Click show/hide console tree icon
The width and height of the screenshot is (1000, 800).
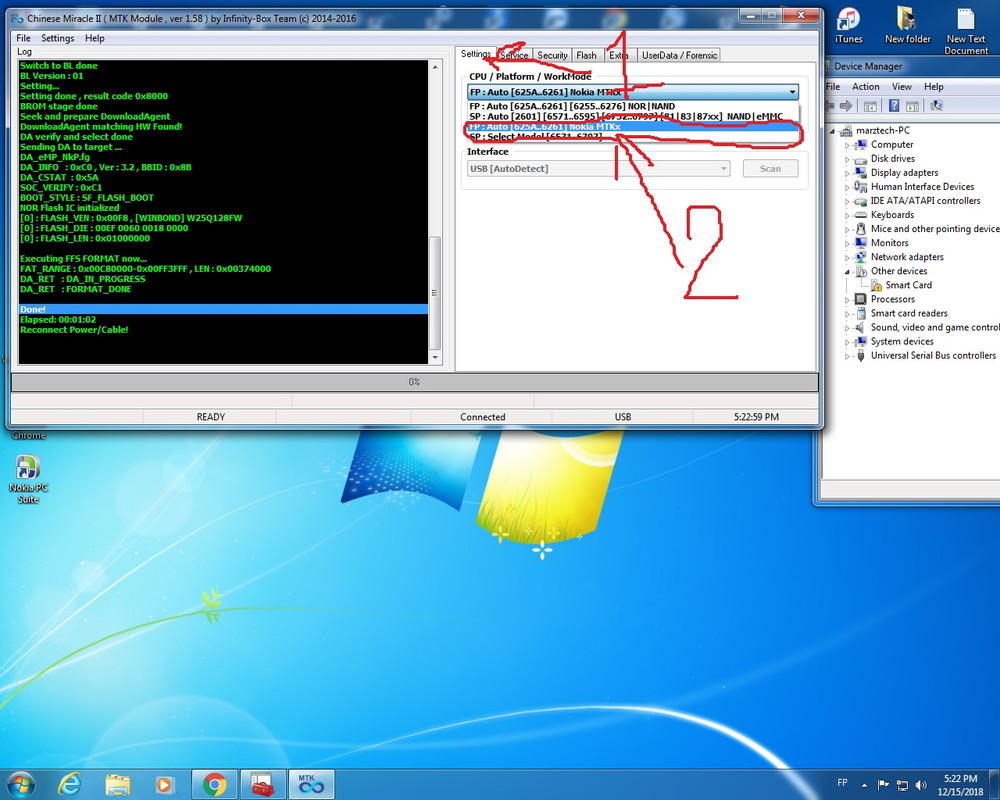871,106
